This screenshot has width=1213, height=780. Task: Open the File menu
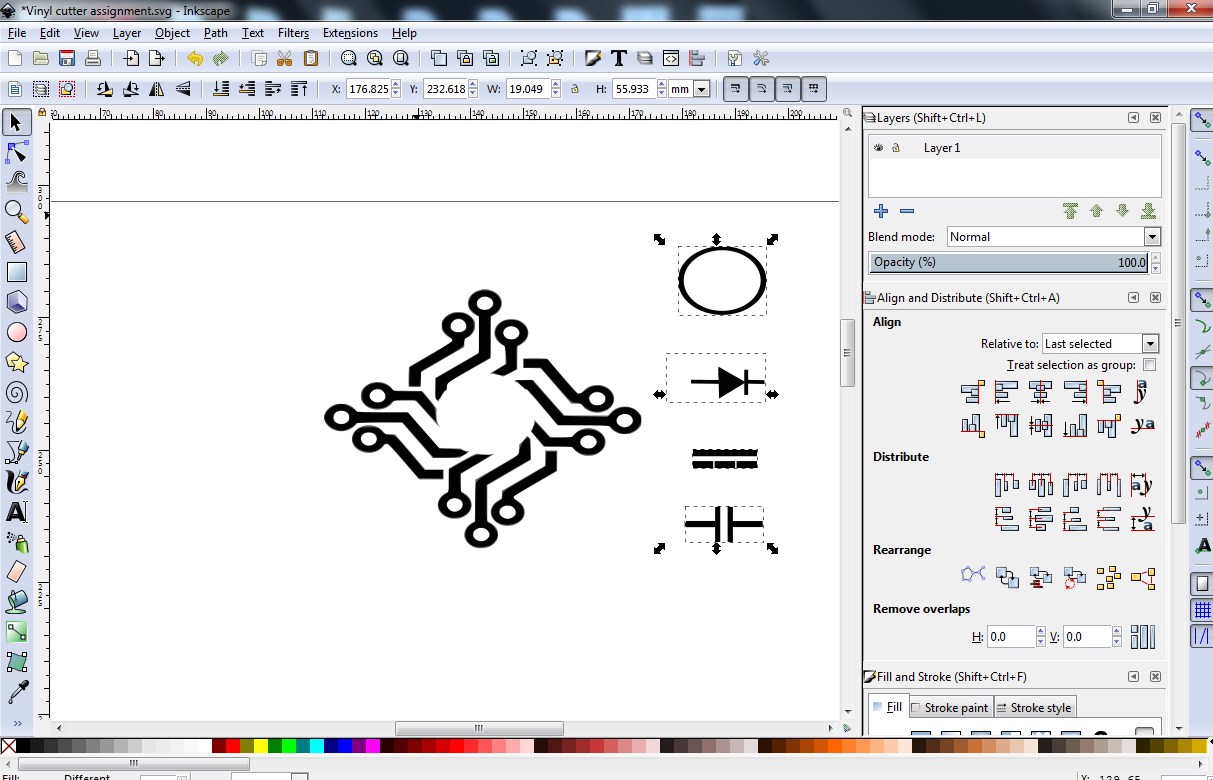pos(17,33)
